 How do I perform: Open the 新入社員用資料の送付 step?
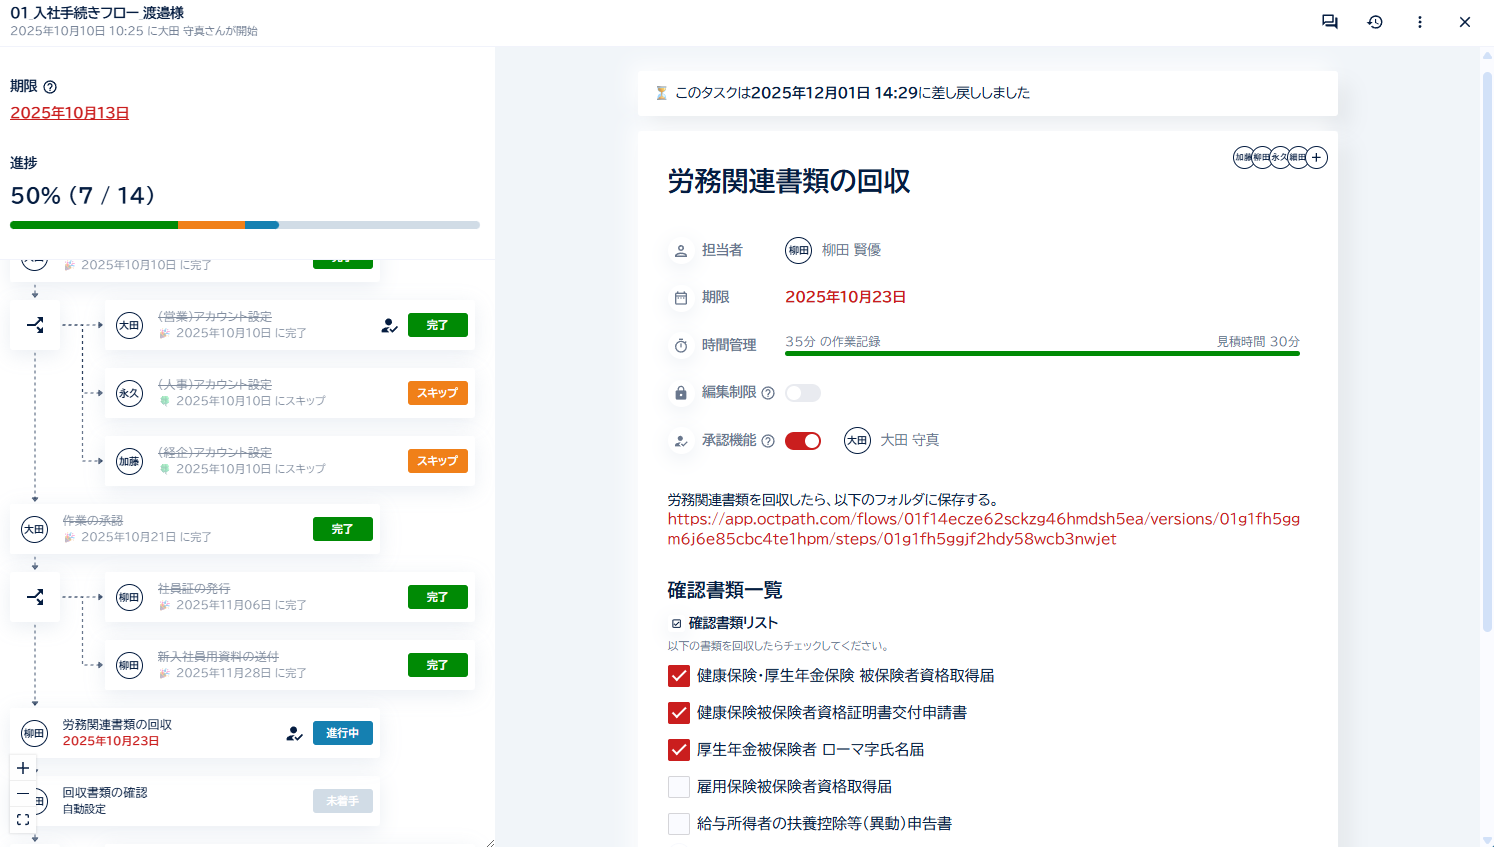point(290,665)
